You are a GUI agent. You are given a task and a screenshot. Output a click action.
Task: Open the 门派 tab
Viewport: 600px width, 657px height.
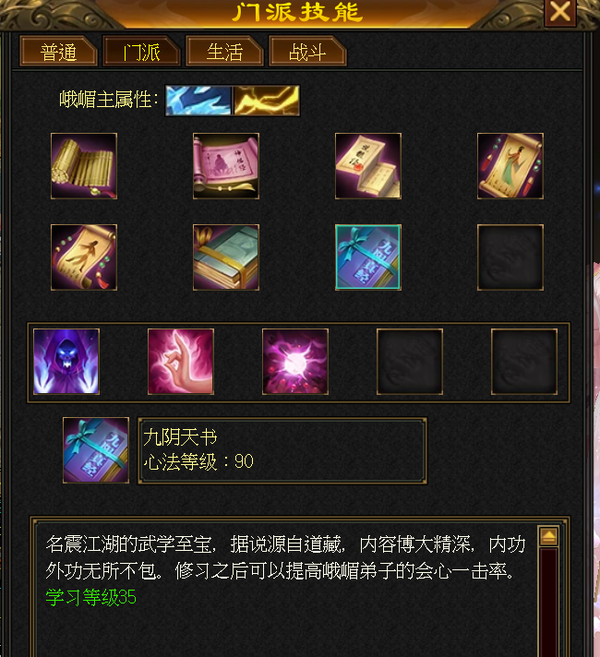(x=142, y=52)
